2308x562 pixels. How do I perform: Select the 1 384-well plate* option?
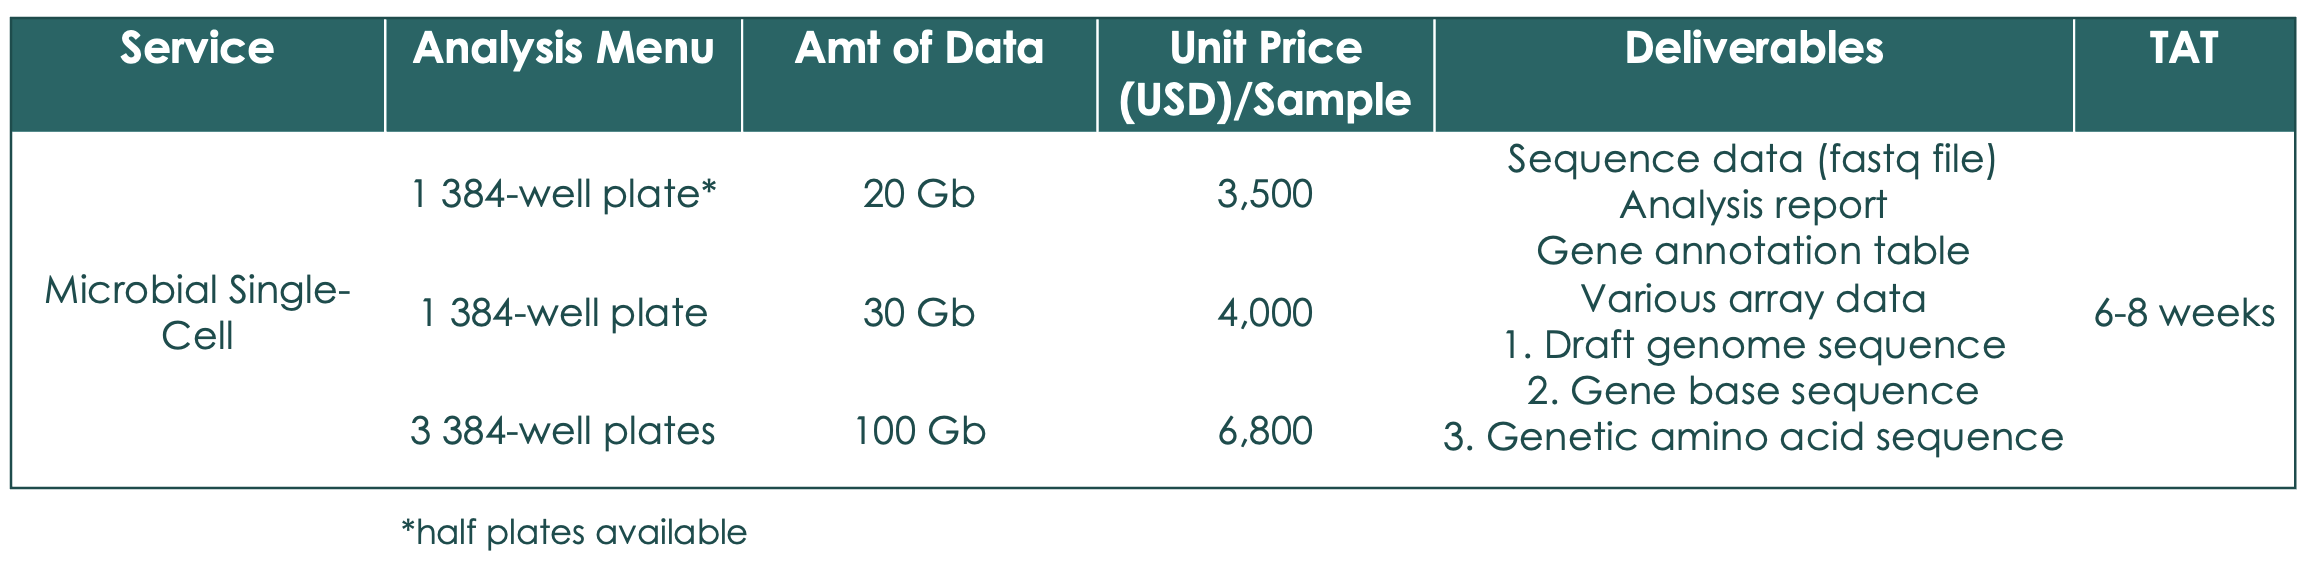564,194
